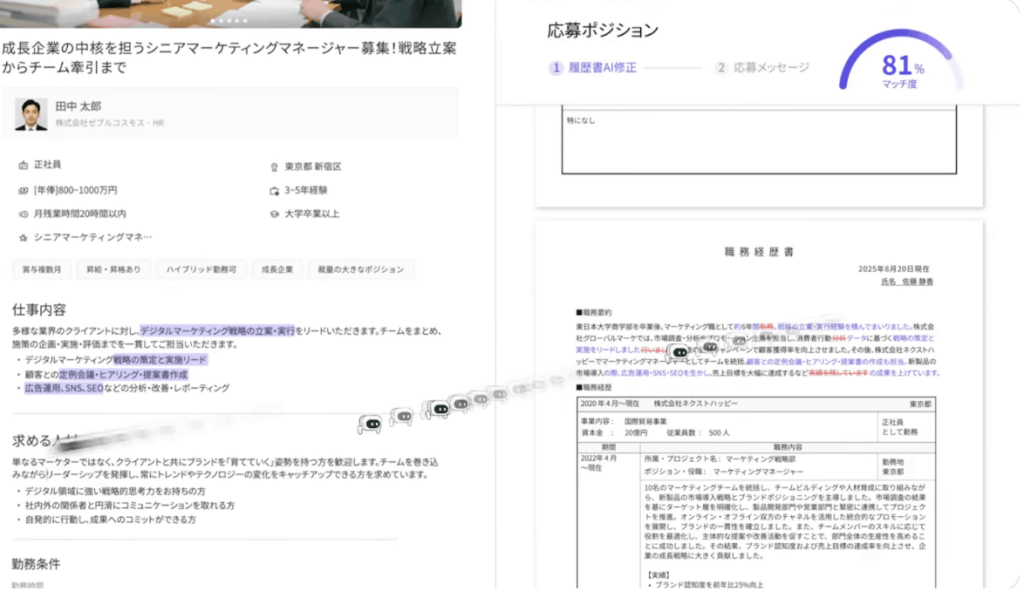Click the star icon beside シニアマーケティングマネ…
The image size is (1024, 591).
[x=24, y=238]
